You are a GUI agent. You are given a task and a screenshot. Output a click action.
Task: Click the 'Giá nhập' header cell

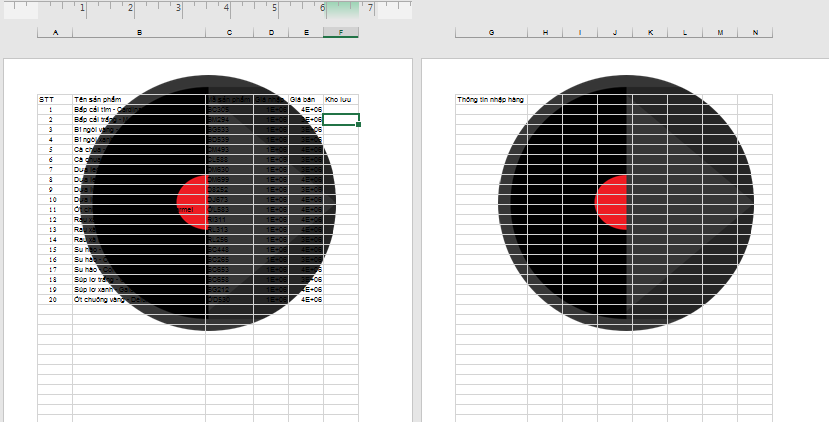pyautogui.click(x=271, y=99)
